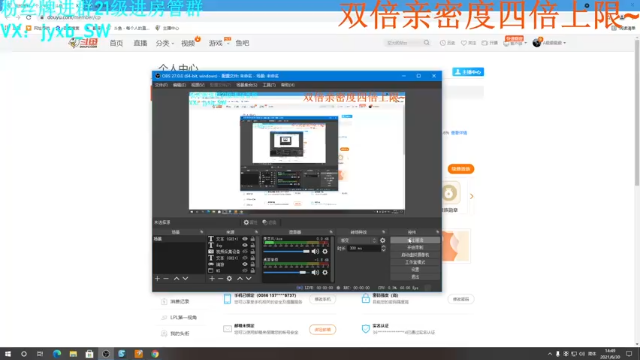Open 关注 follows in Douyu header

click(x=468, y=42)
